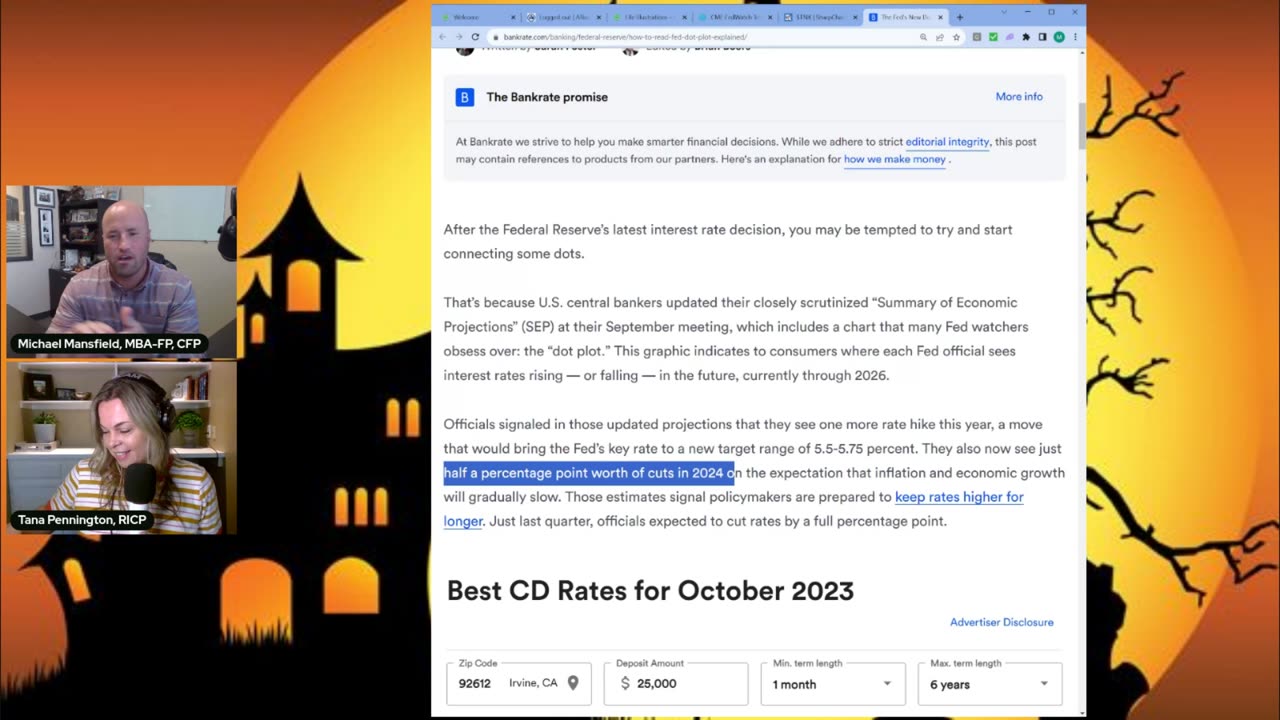Click the share page icon in address bar

point(939,37)
